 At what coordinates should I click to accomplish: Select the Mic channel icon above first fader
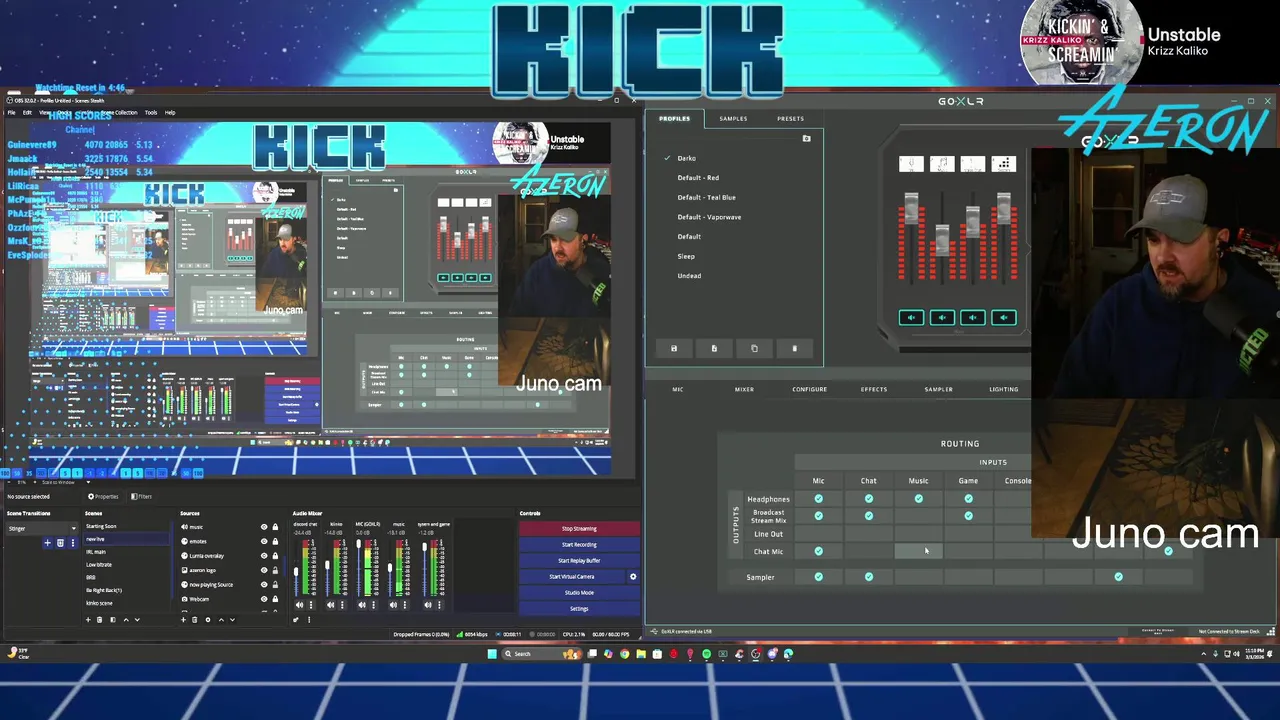(910, 164)
